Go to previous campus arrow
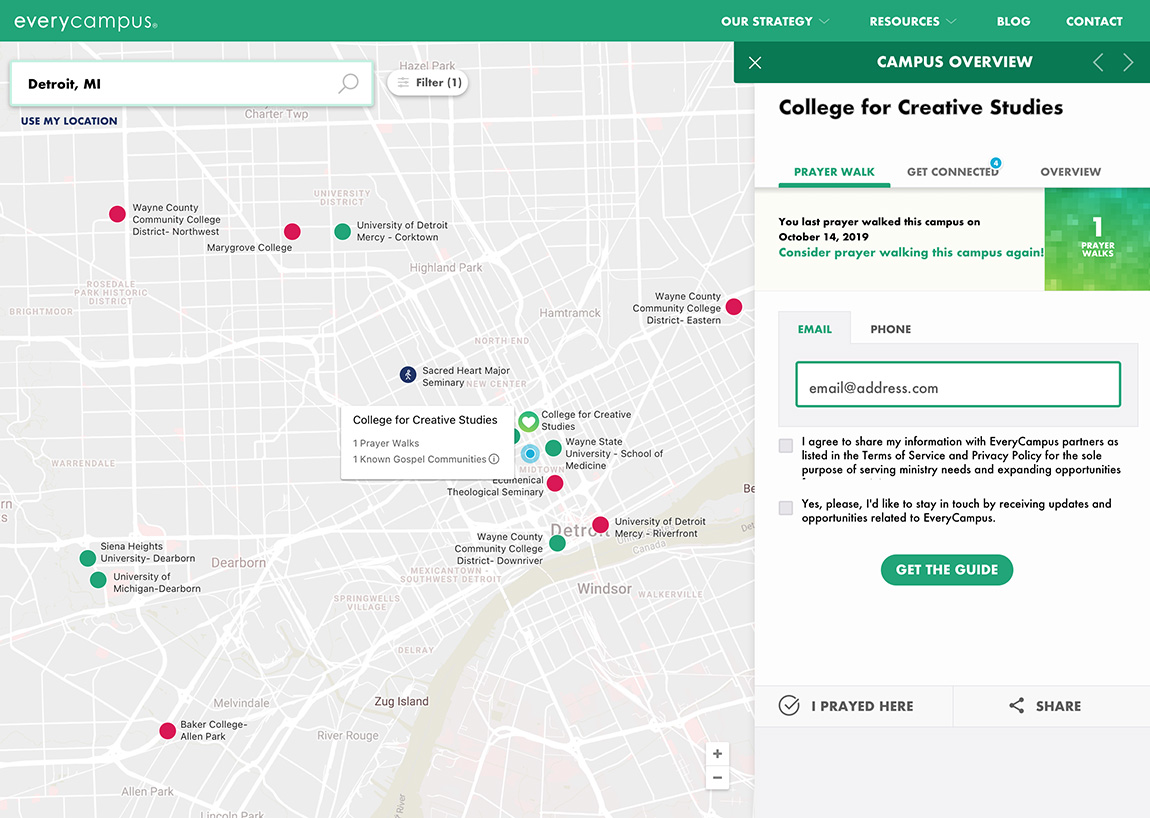 [x=1098, y=62]
